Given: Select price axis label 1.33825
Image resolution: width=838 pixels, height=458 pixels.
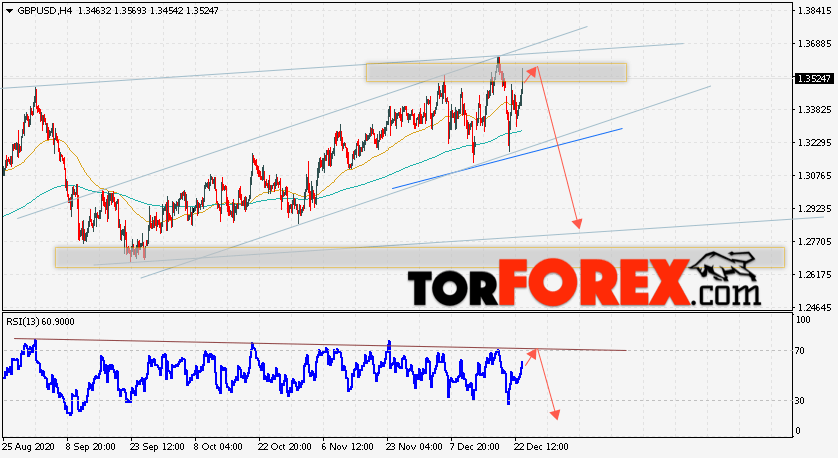Looking at the screenshot, I should (x=814, y=110).
